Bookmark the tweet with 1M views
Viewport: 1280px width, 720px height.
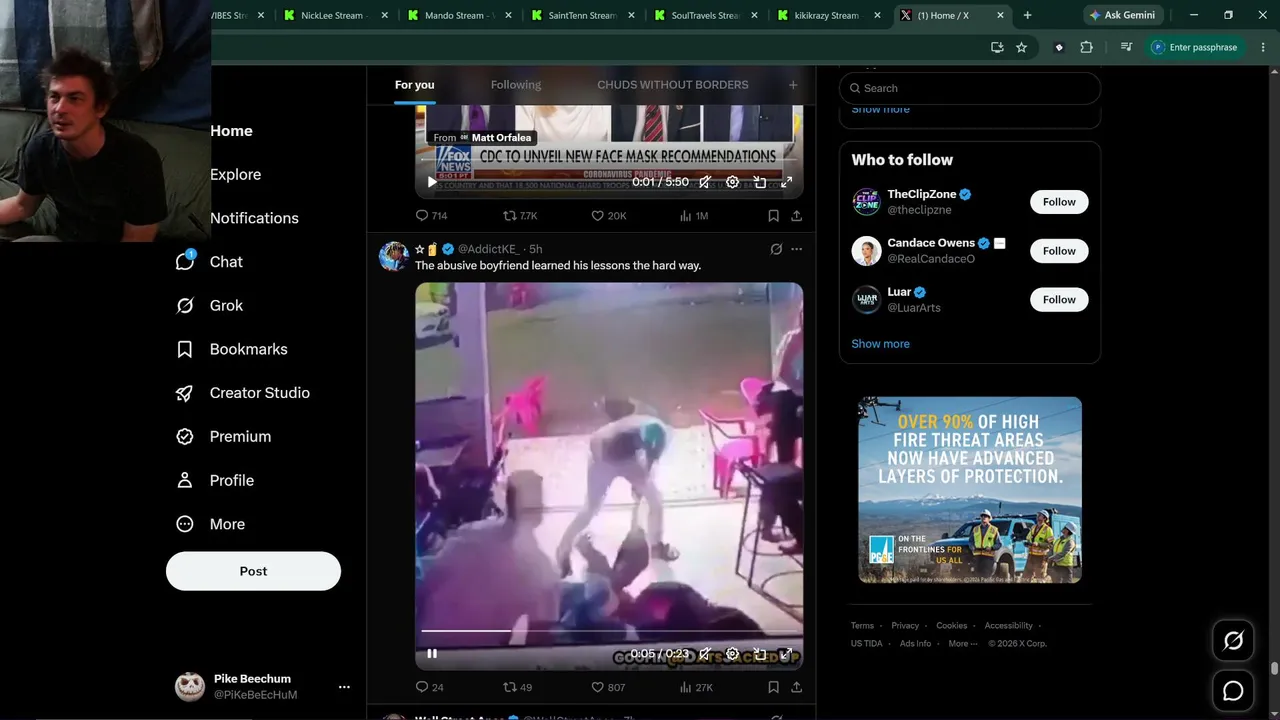tap(773, 215)
